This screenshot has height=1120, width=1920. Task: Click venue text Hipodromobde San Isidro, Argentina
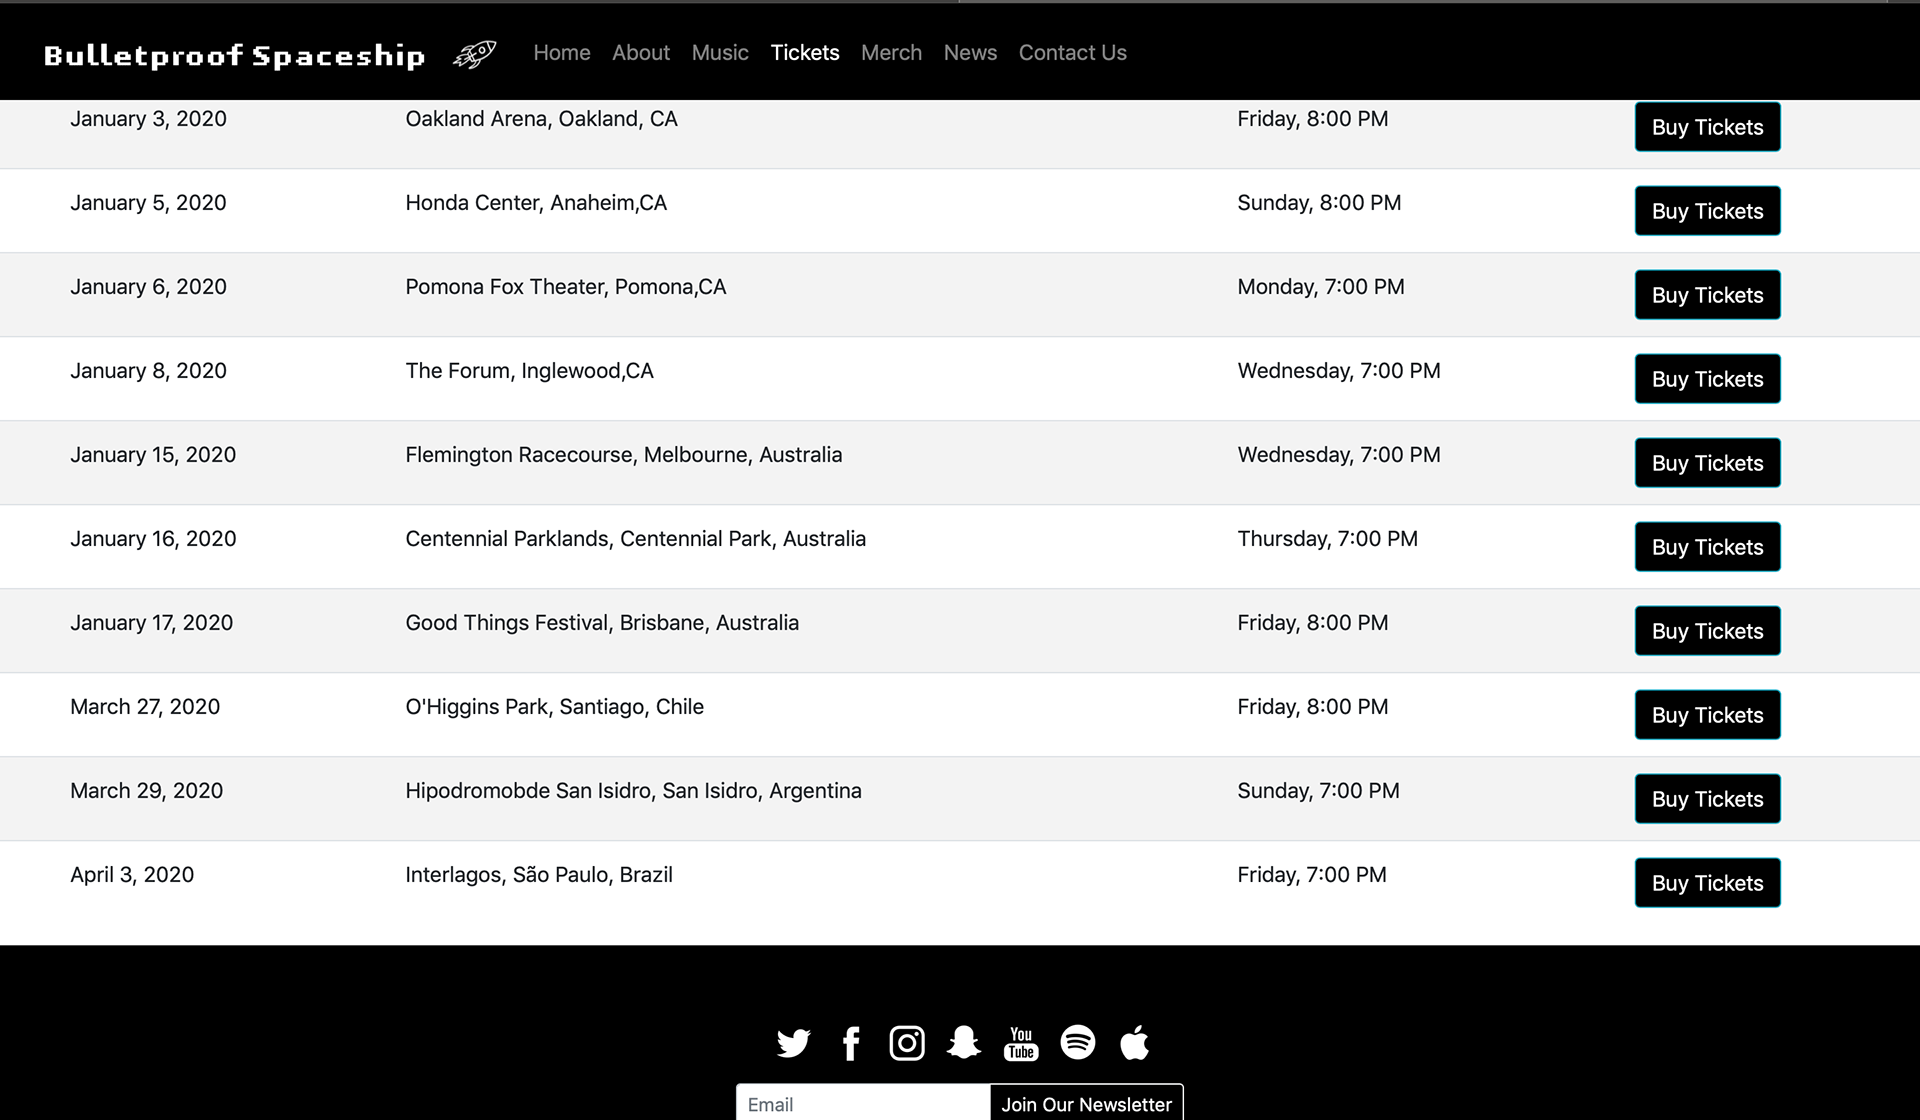coord(633,791)
